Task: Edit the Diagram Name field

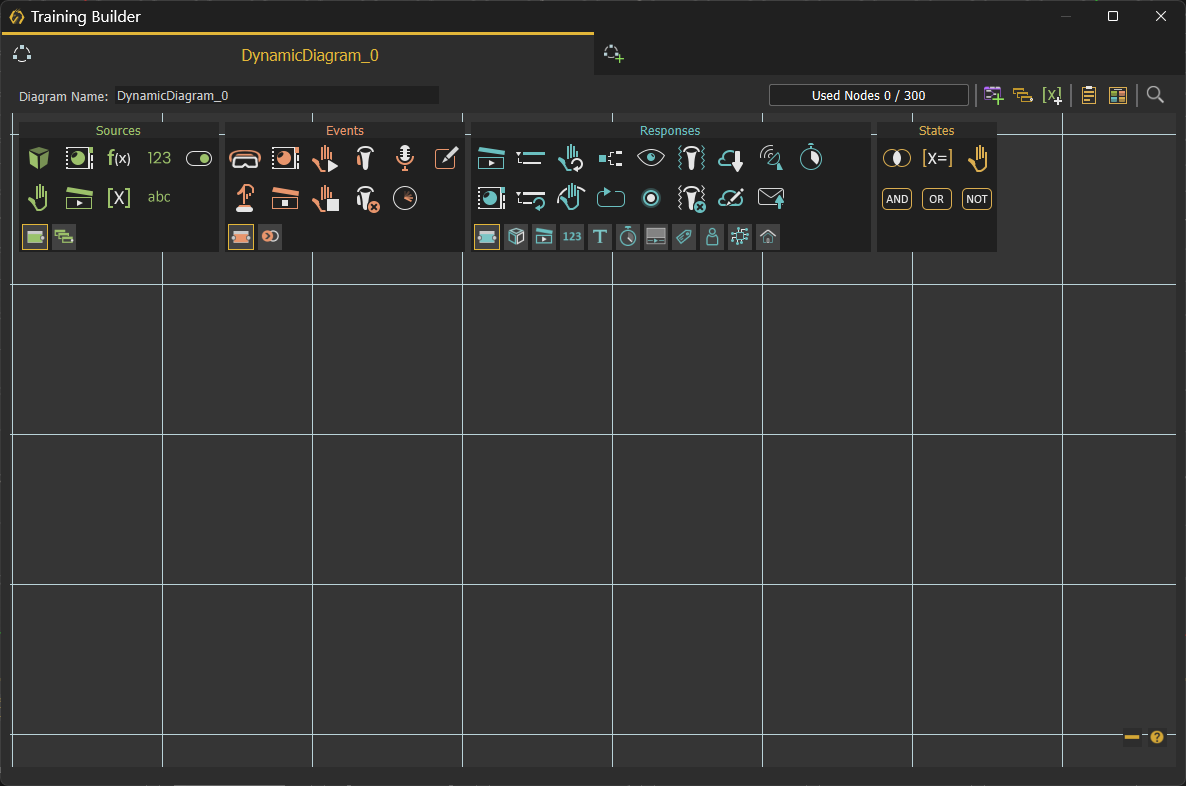Action: (277, 95)
